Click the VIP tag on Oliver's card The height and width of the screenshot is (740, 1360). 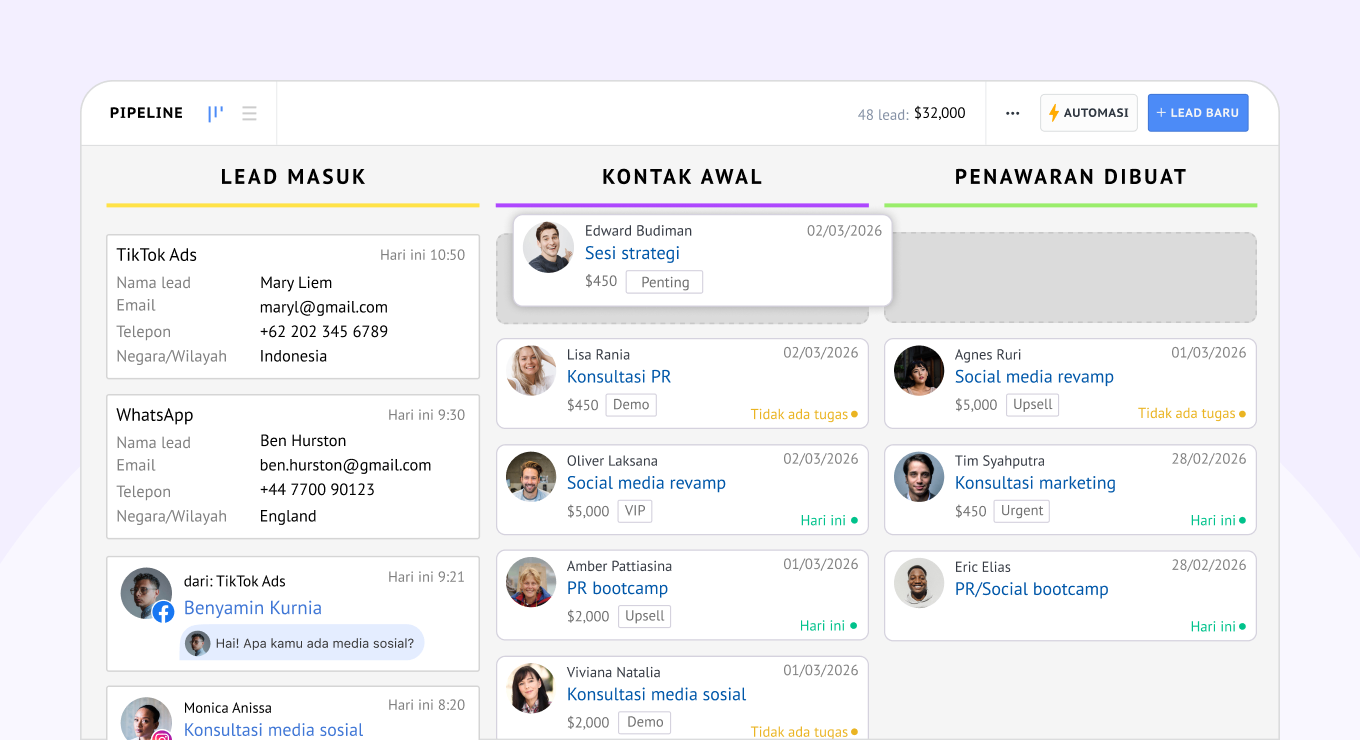coord(635,511)
